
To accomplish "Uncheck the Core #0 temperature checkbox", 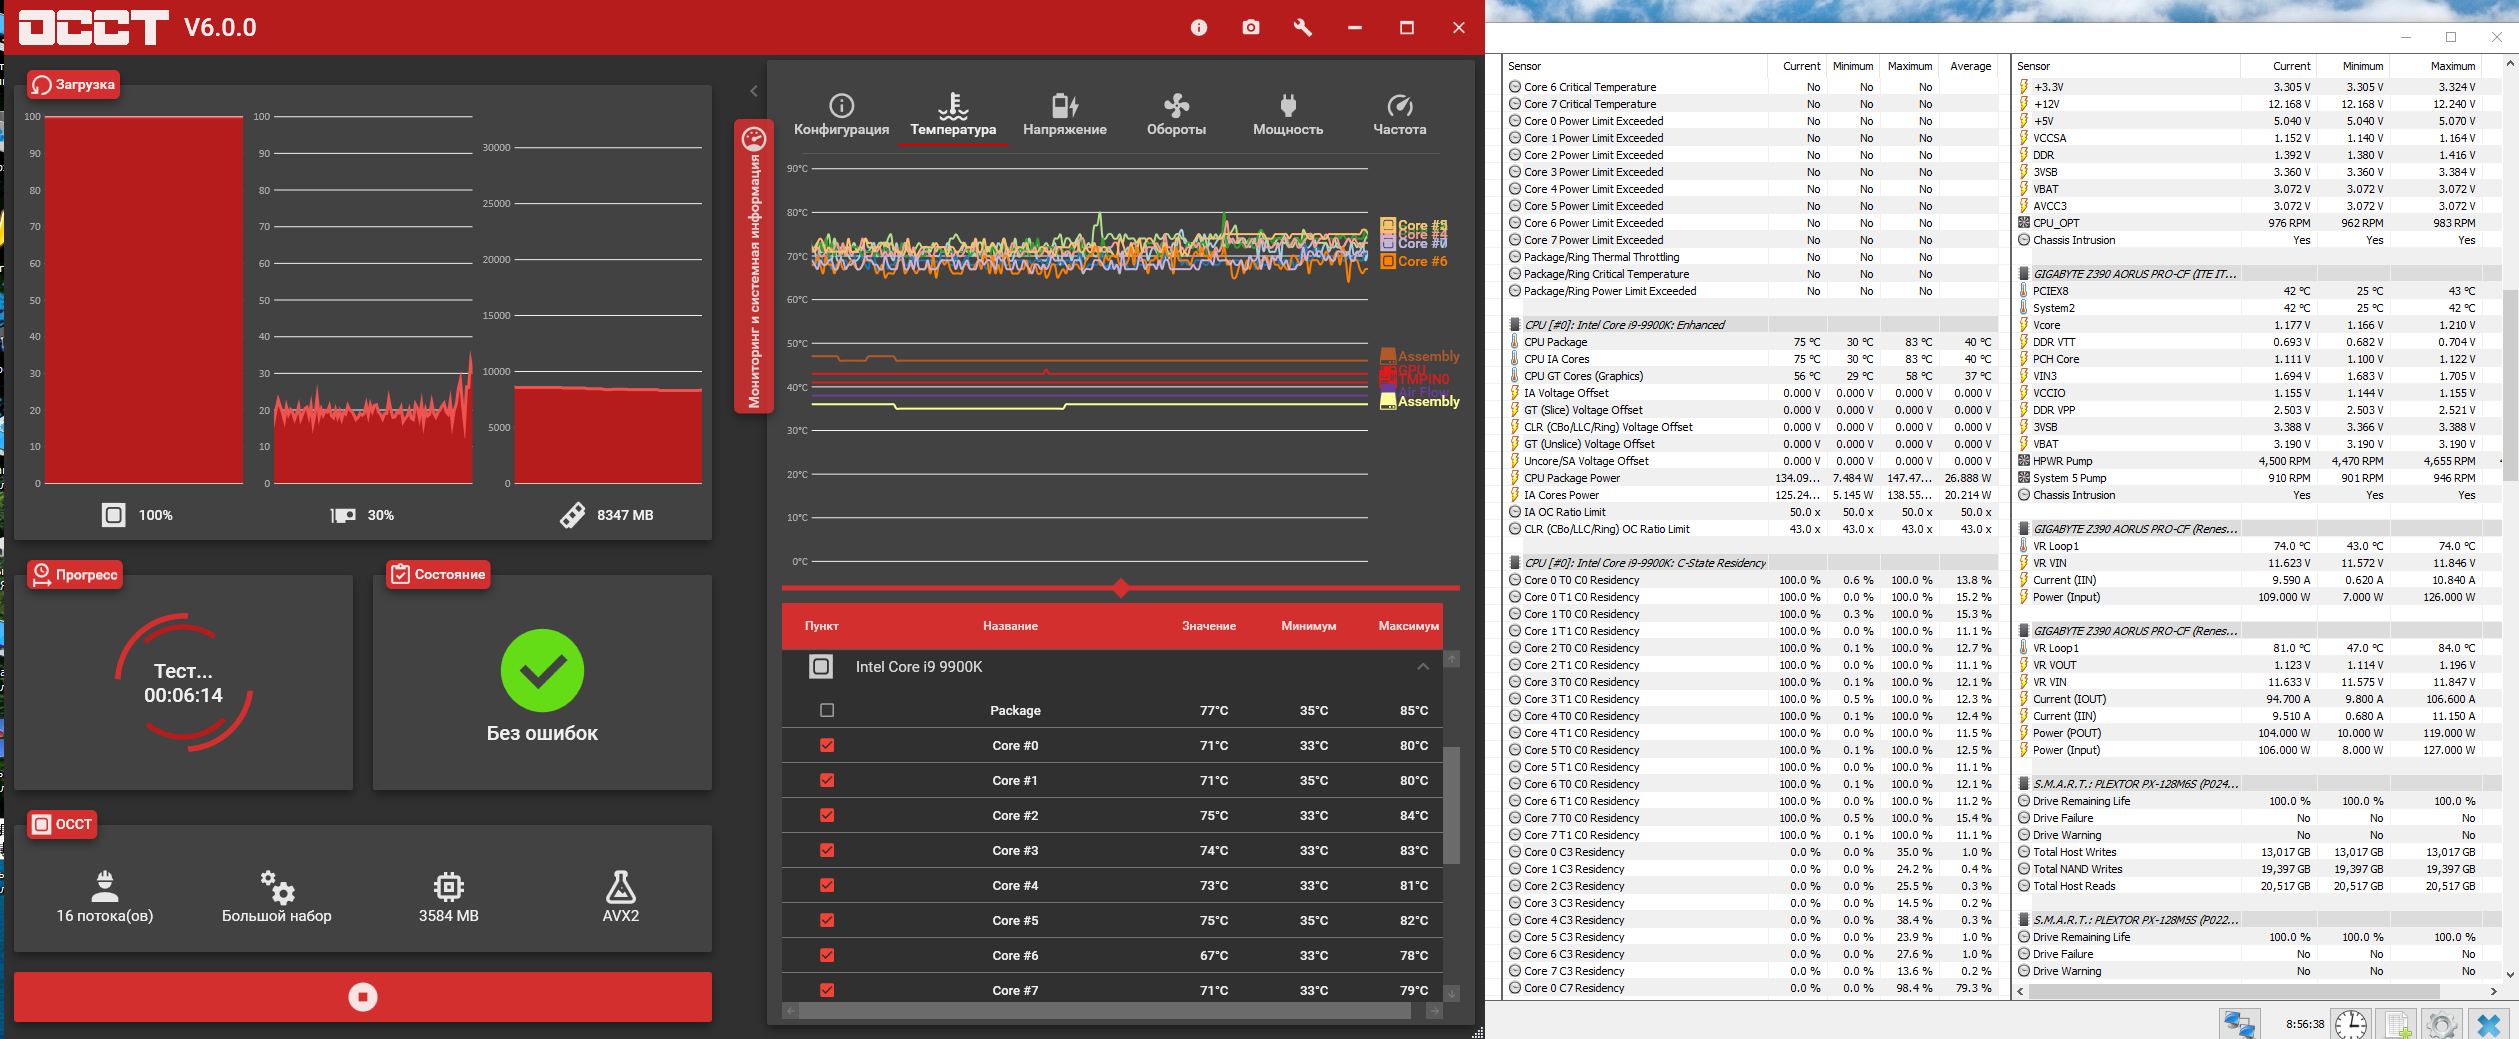I will [827, 745].
